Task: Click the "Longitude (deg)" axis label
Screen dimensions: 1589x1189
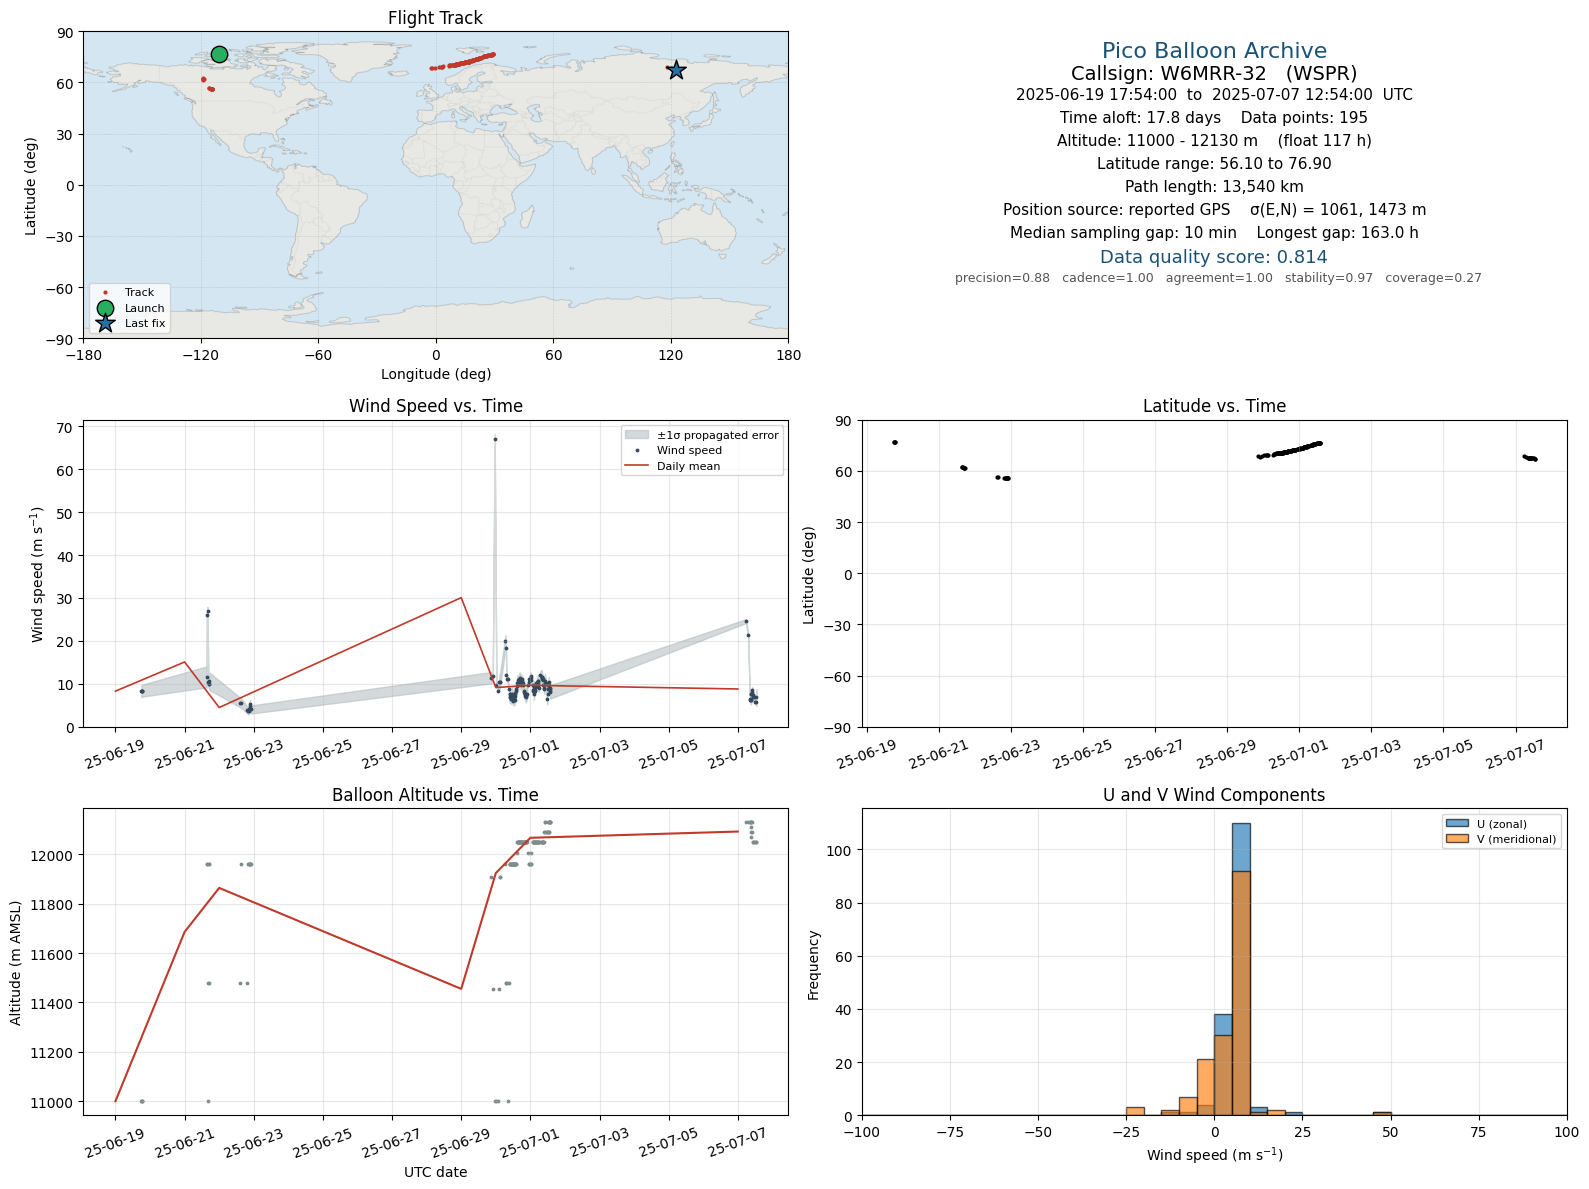Action: point(436,374)
